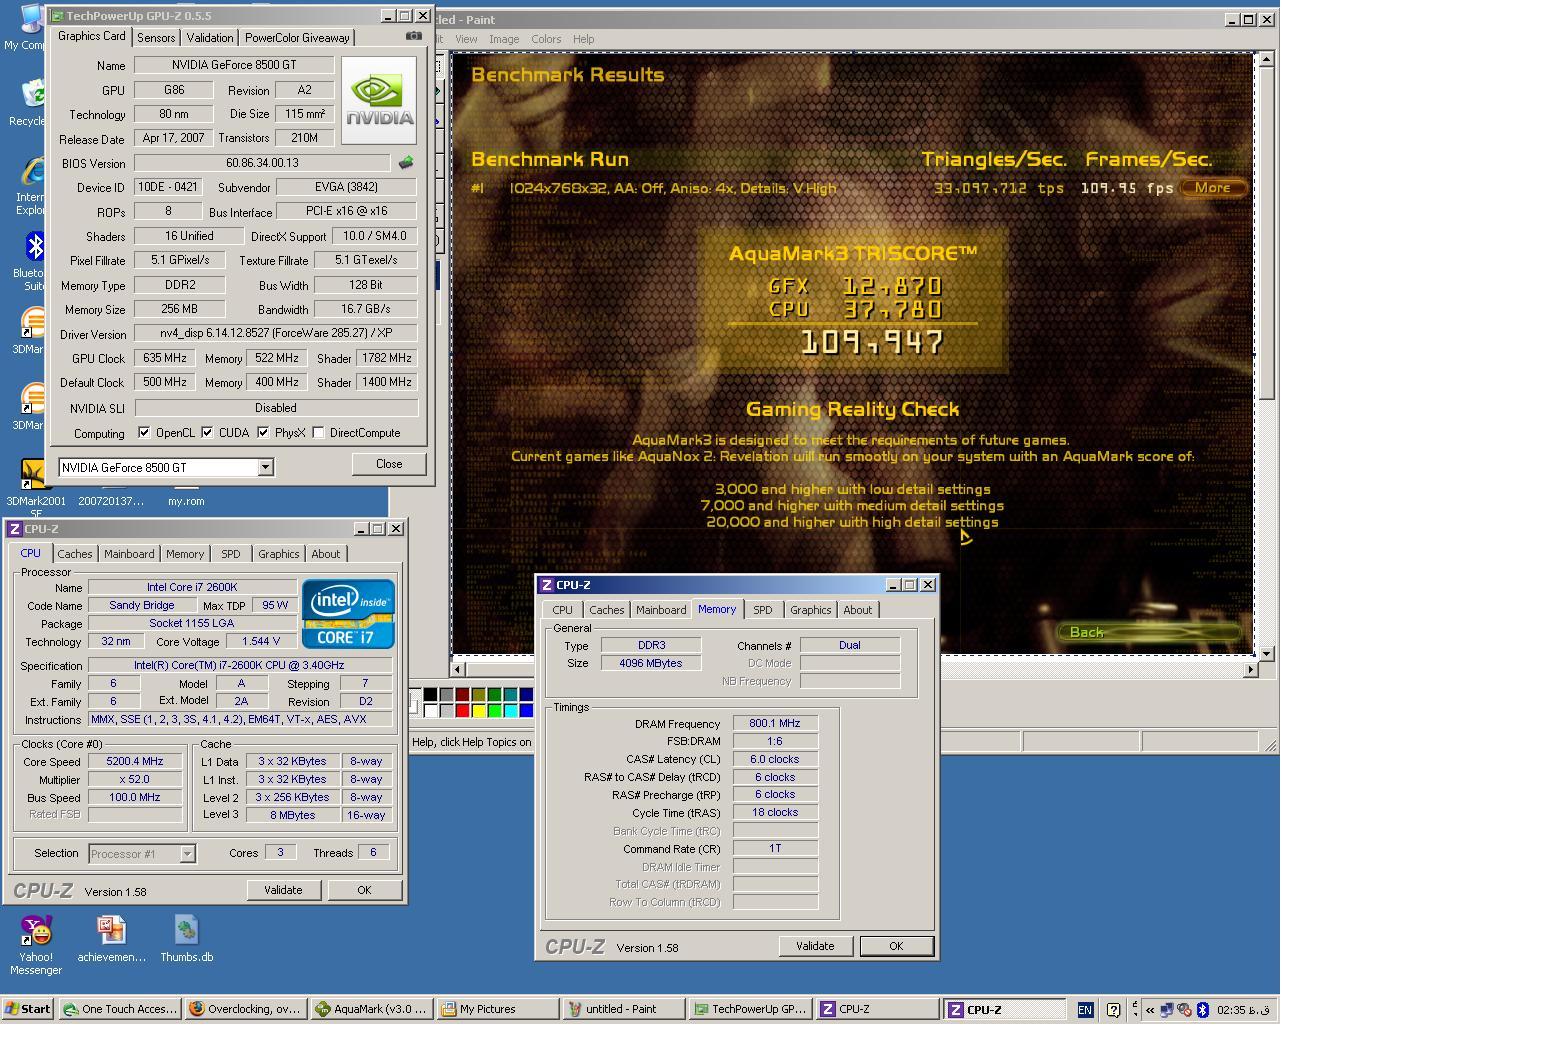Enable the DirectCompute checkbox in GPU-Z
Viewport: 1555px width, 1056px height.
pyautogui.click(x=318, y=433)
